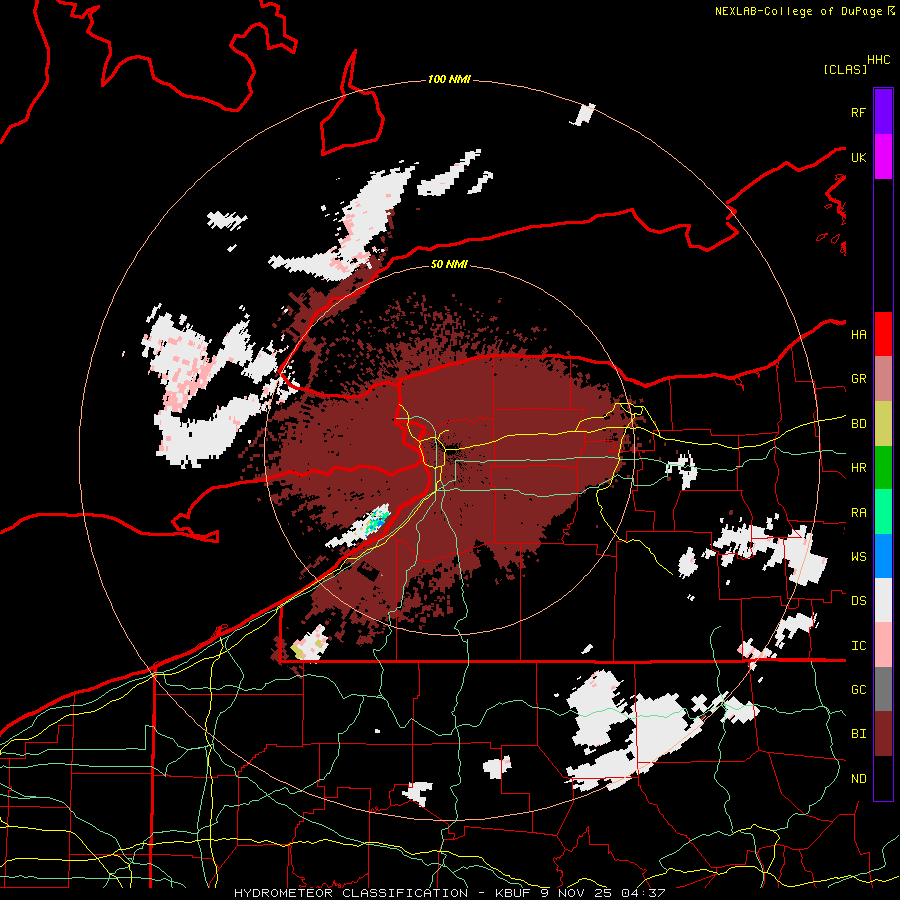
Task: Click the RA legend label
Action: click(858, 512)
